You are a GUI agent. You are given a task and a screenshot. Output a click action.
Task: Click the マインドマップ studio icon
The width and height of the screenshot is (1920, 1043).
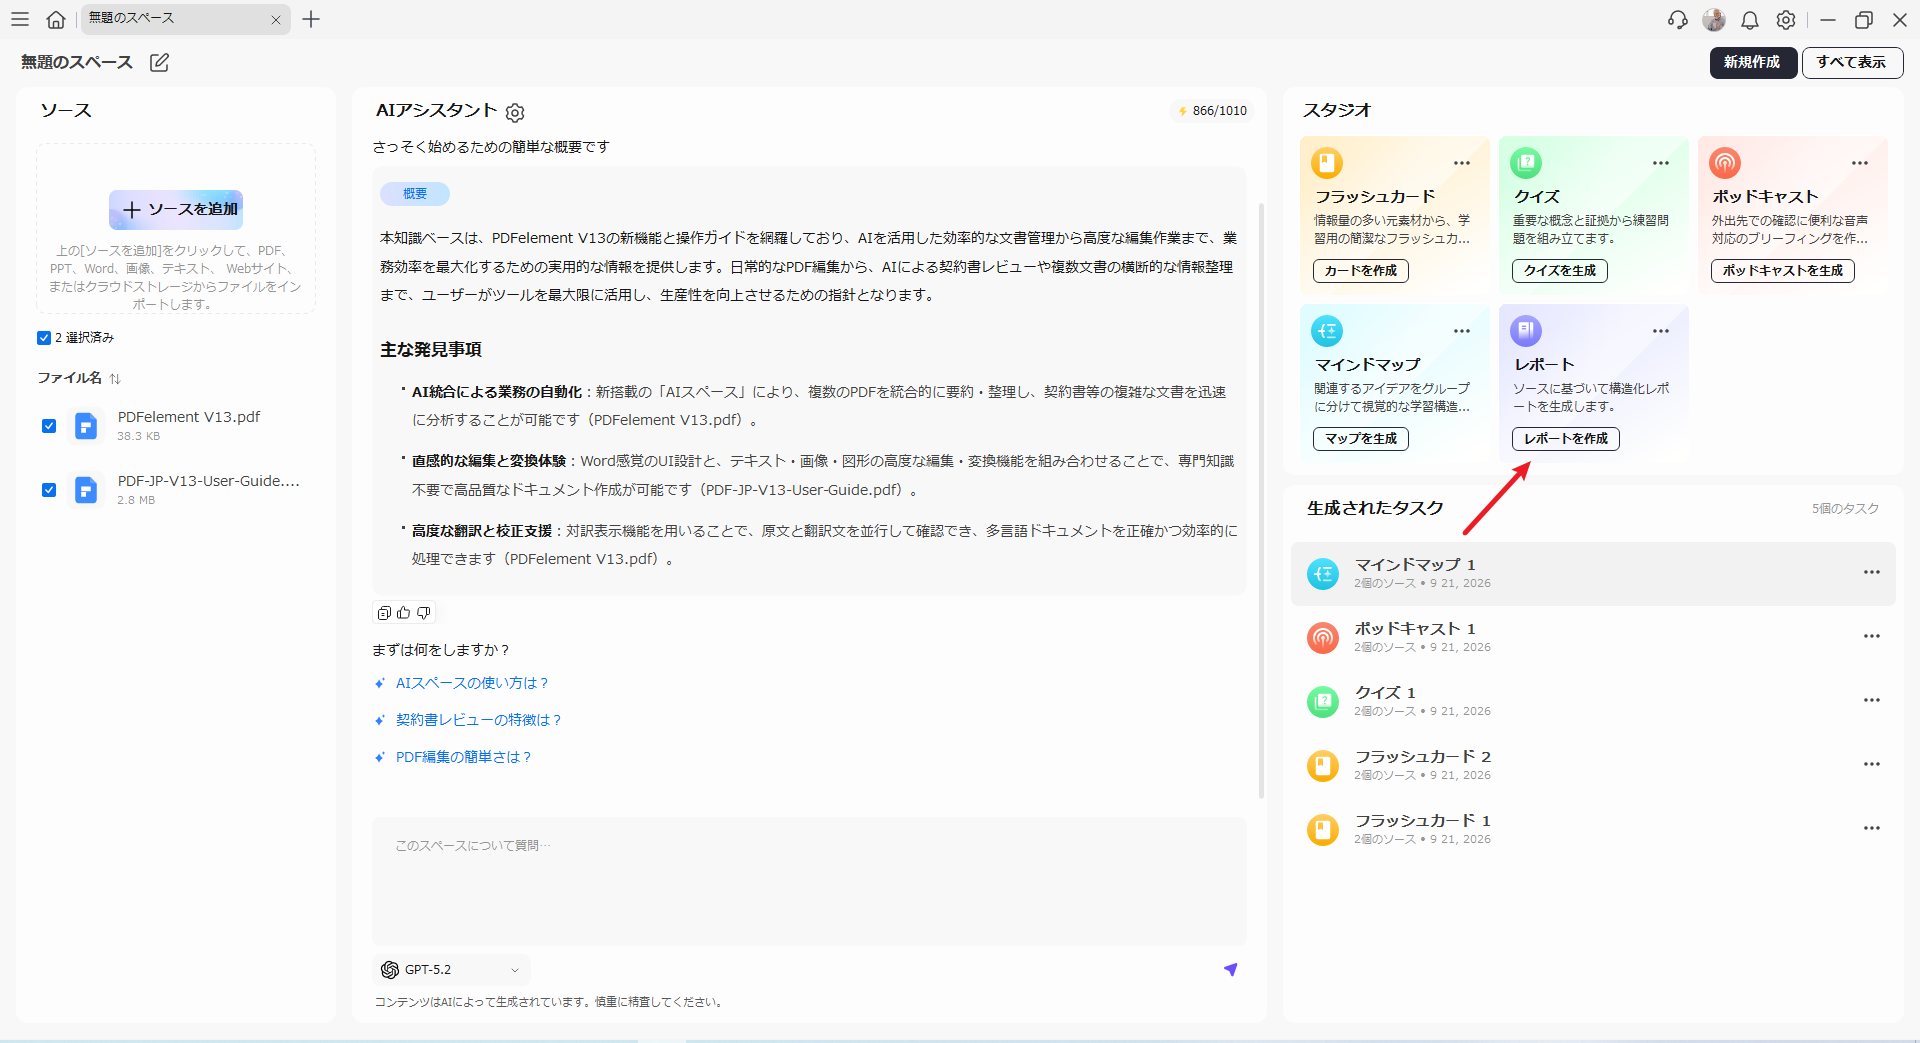click(1327, 331)
